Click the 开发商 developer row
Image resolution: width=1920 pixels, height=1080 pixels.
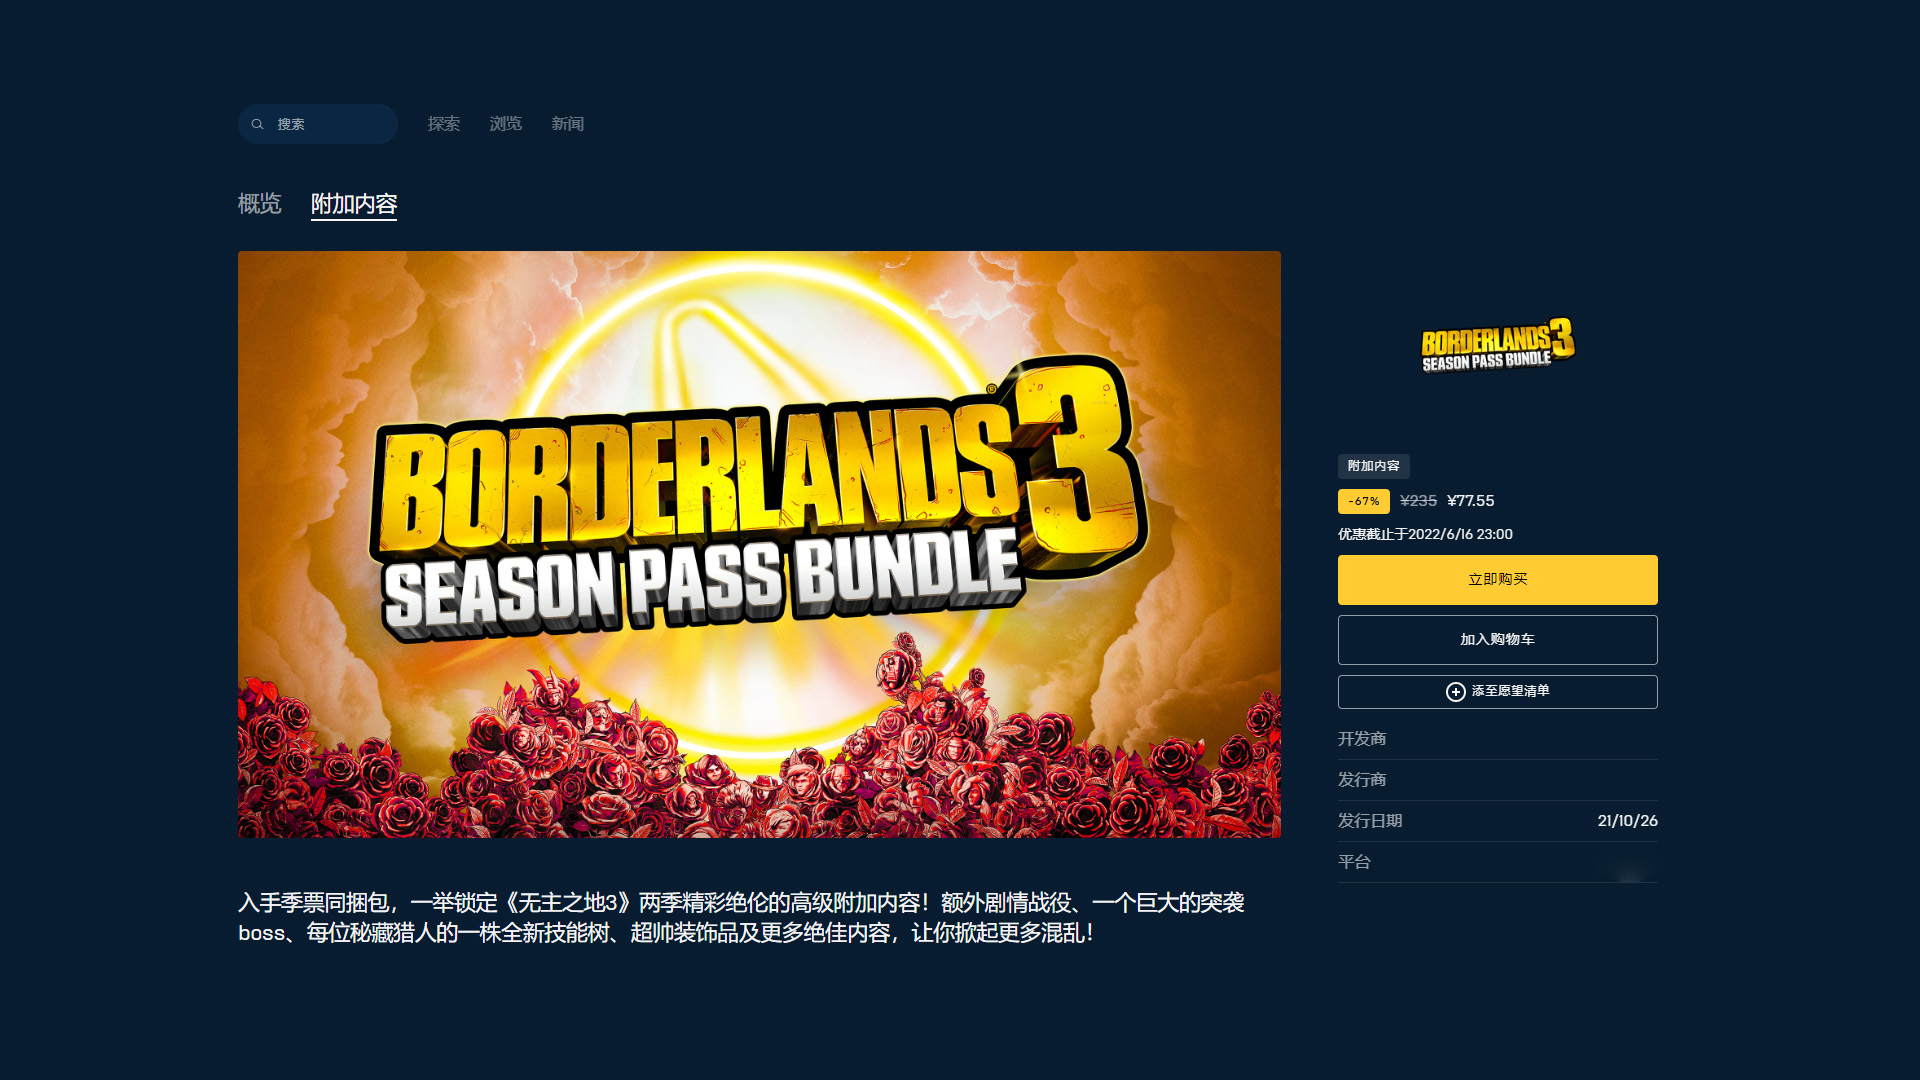[x=1498, y=739]
